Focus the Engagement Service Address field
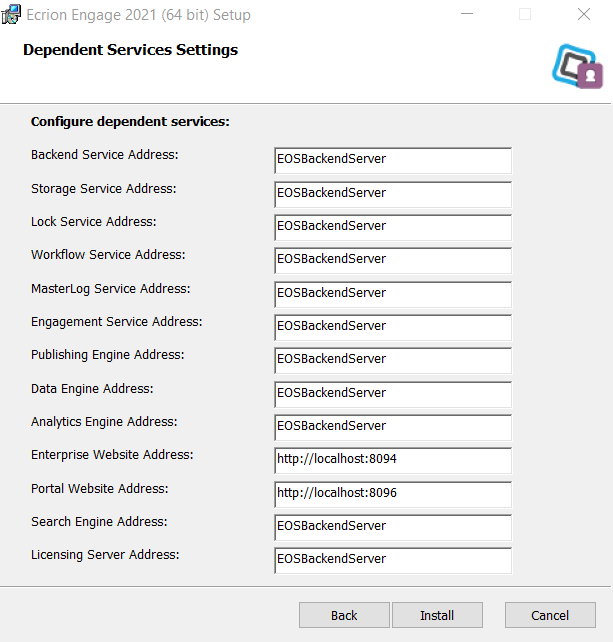The image size is (613, 642). coord(393,328)
